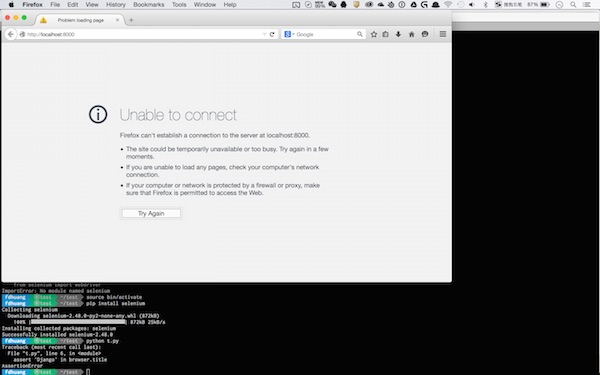
Task: Click 'Successfully installed selenium-2.48.0' line
Action: pos(57,334)
